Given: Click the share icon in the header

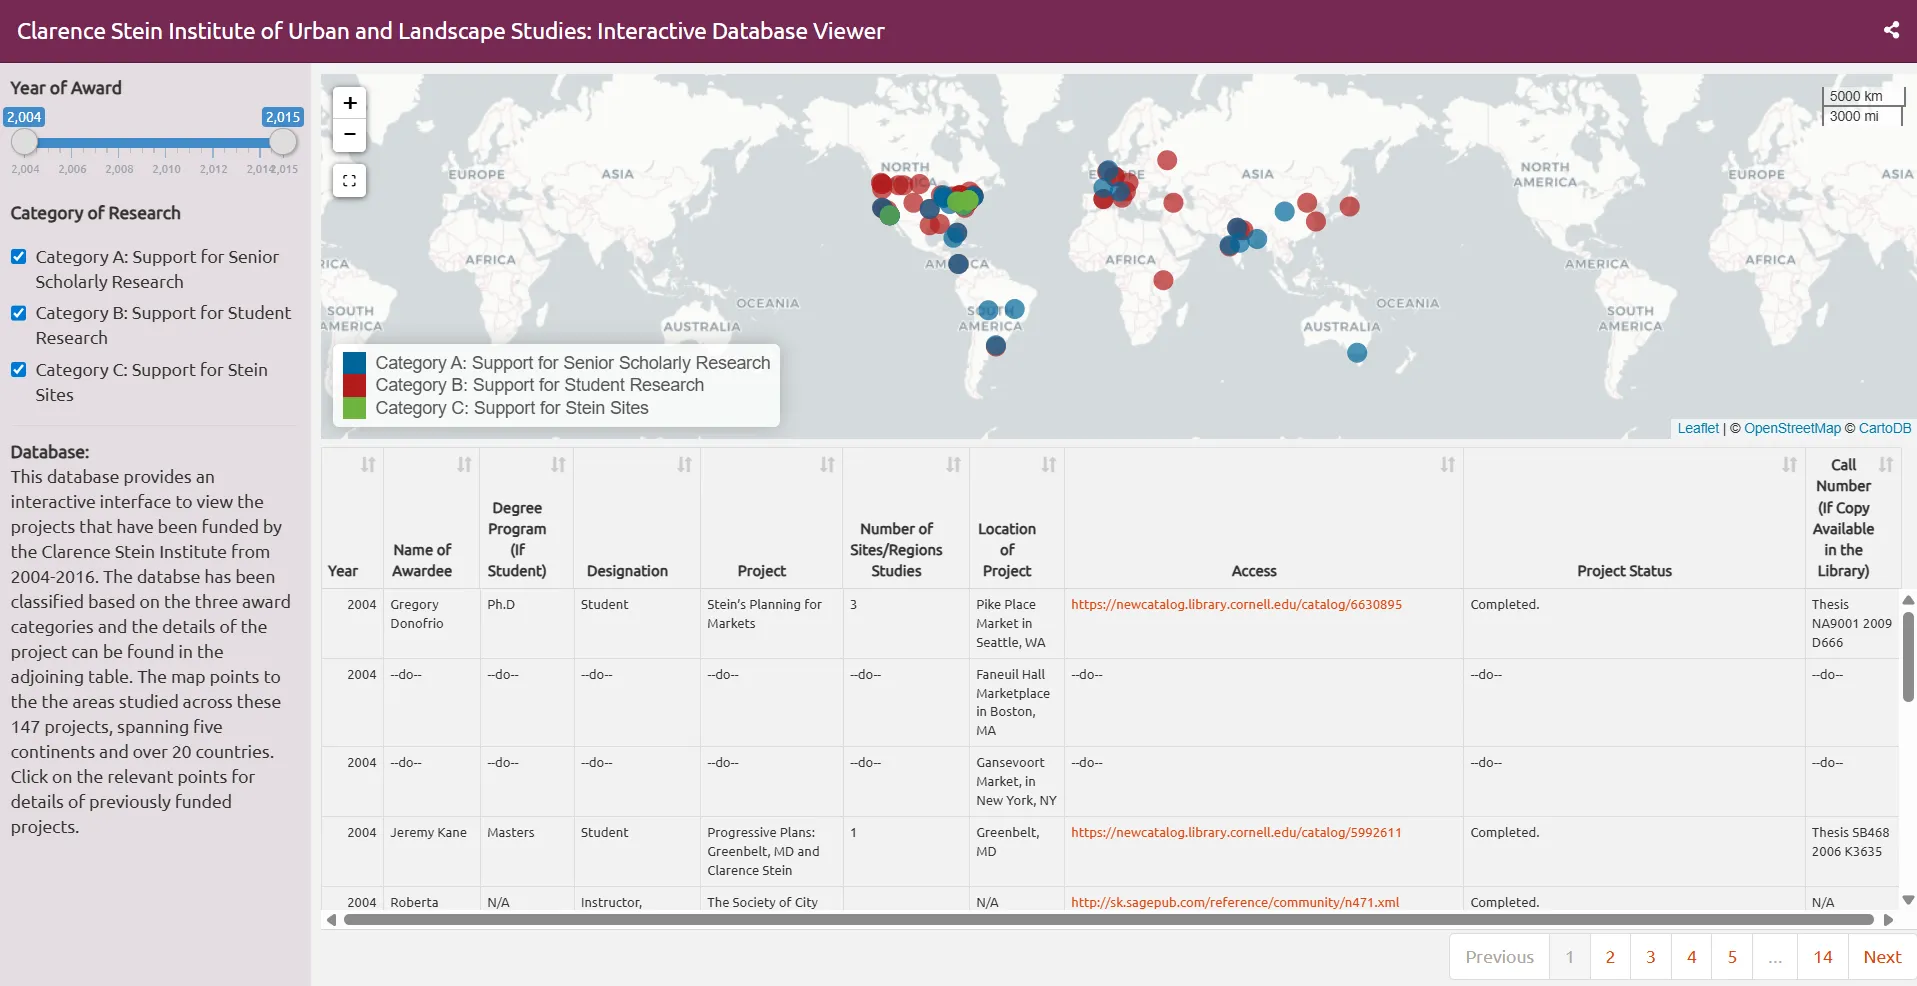Looking at the screenshot, I should click(1890, 30).
